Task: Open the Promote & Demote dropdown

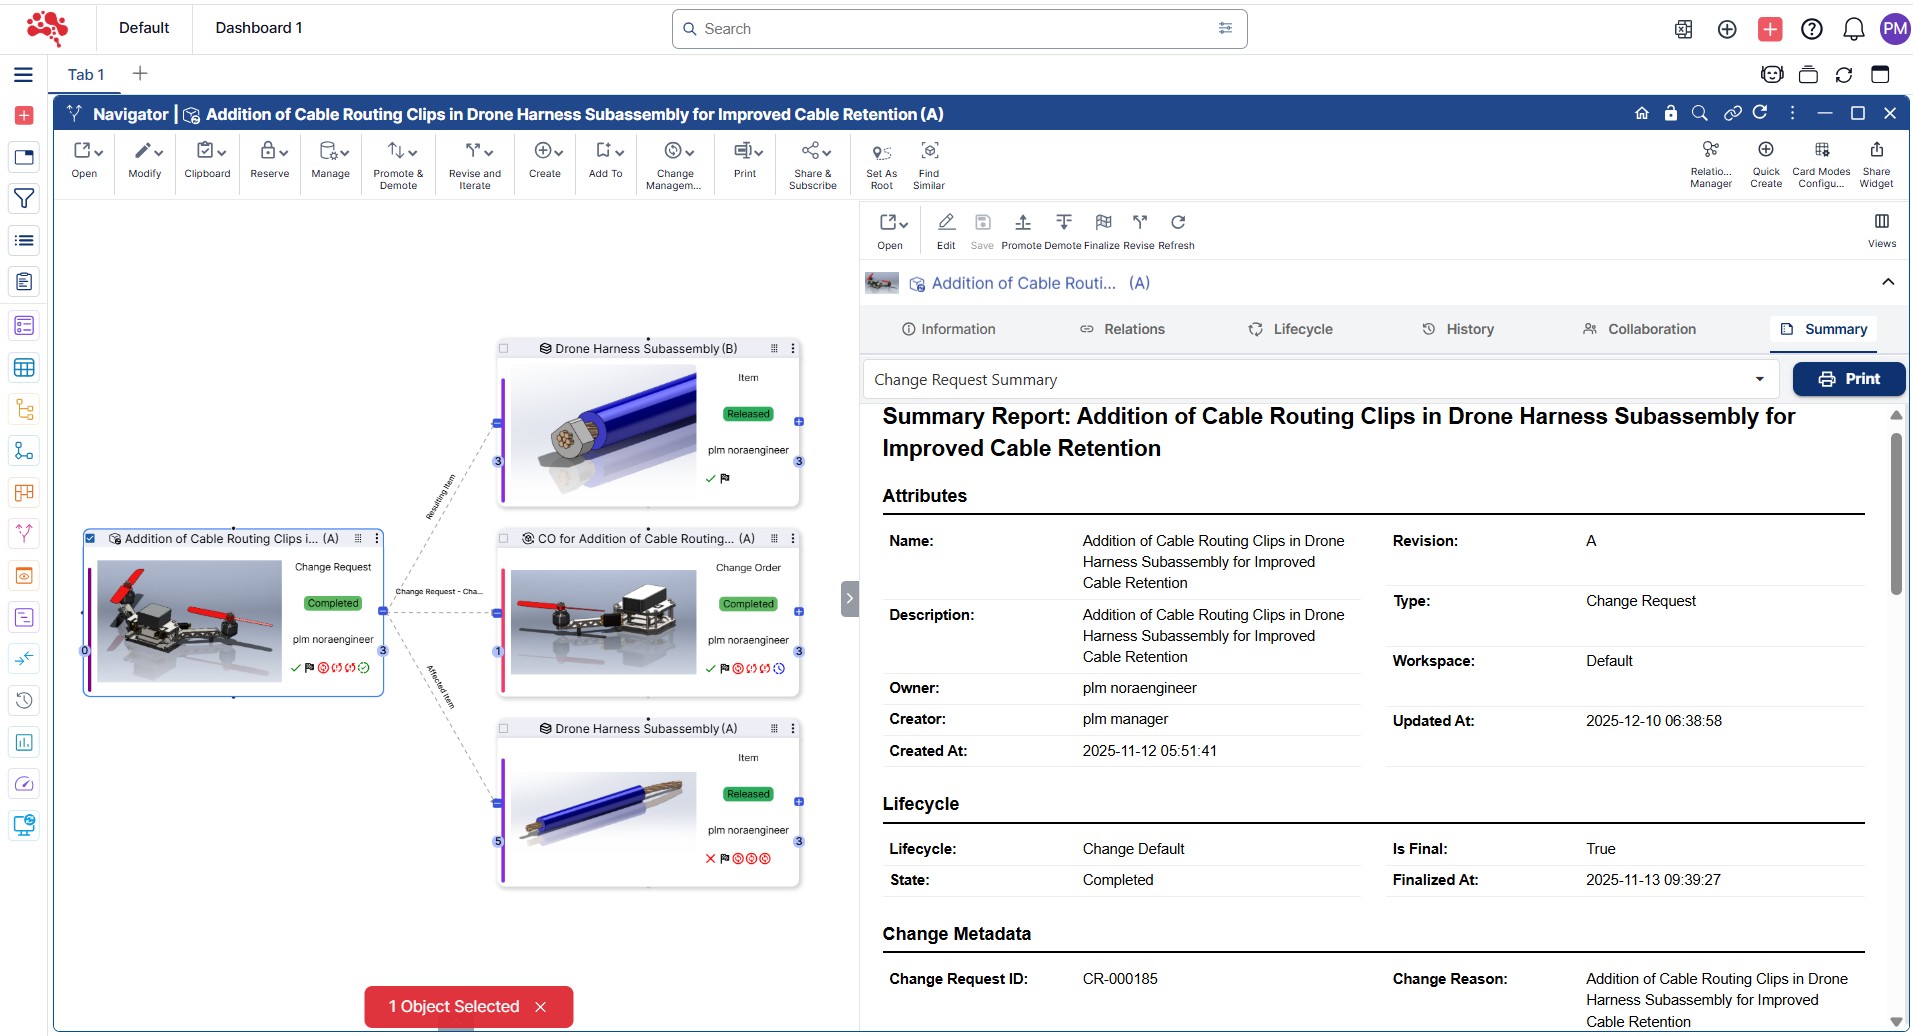Action: click(x=398, y=152)
